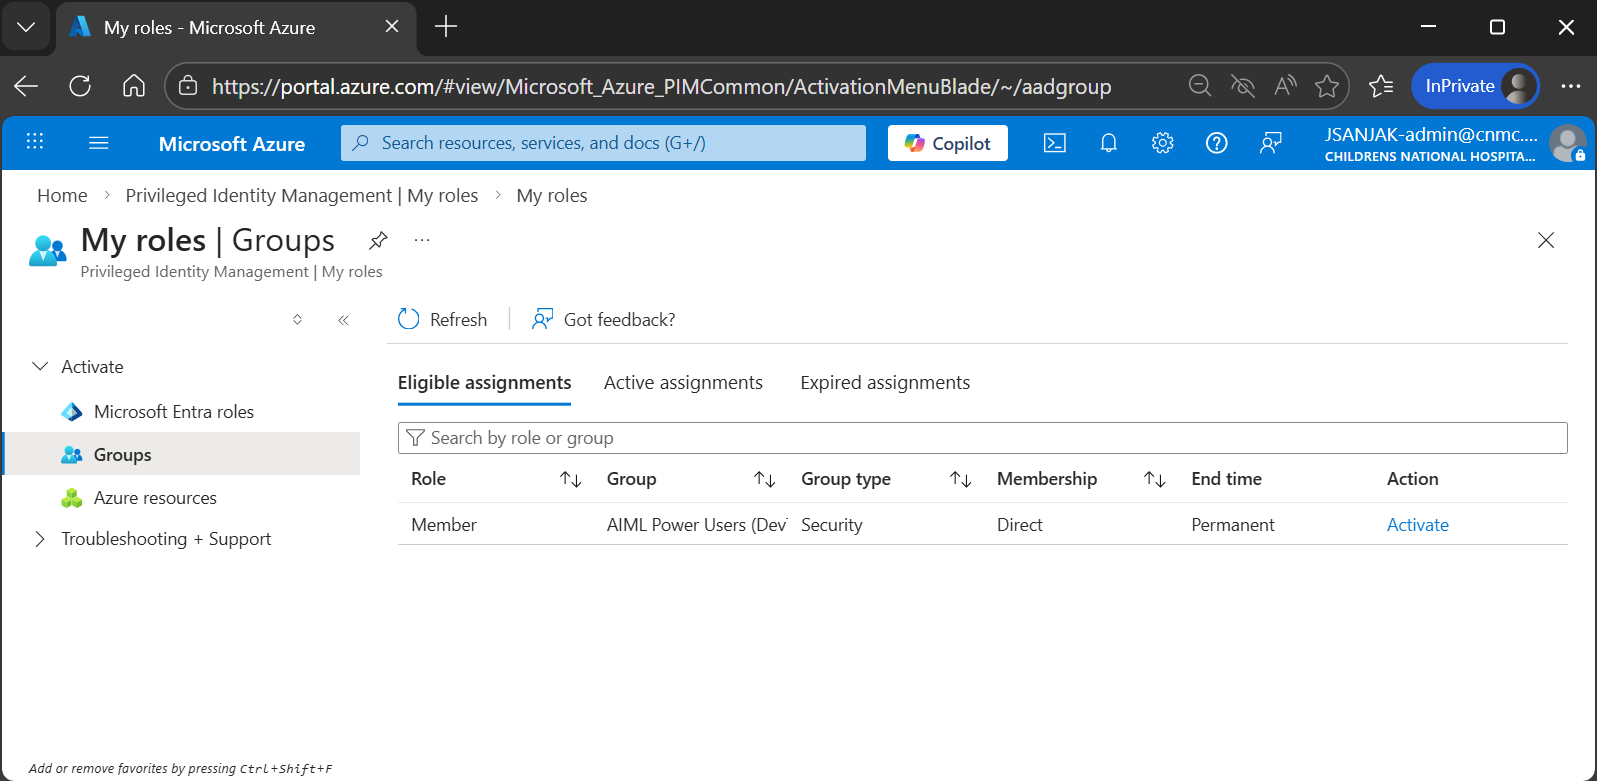Click Got feedback? in the toolbar
Viewport: 1597px width, 781px height.
pos(604,320)
